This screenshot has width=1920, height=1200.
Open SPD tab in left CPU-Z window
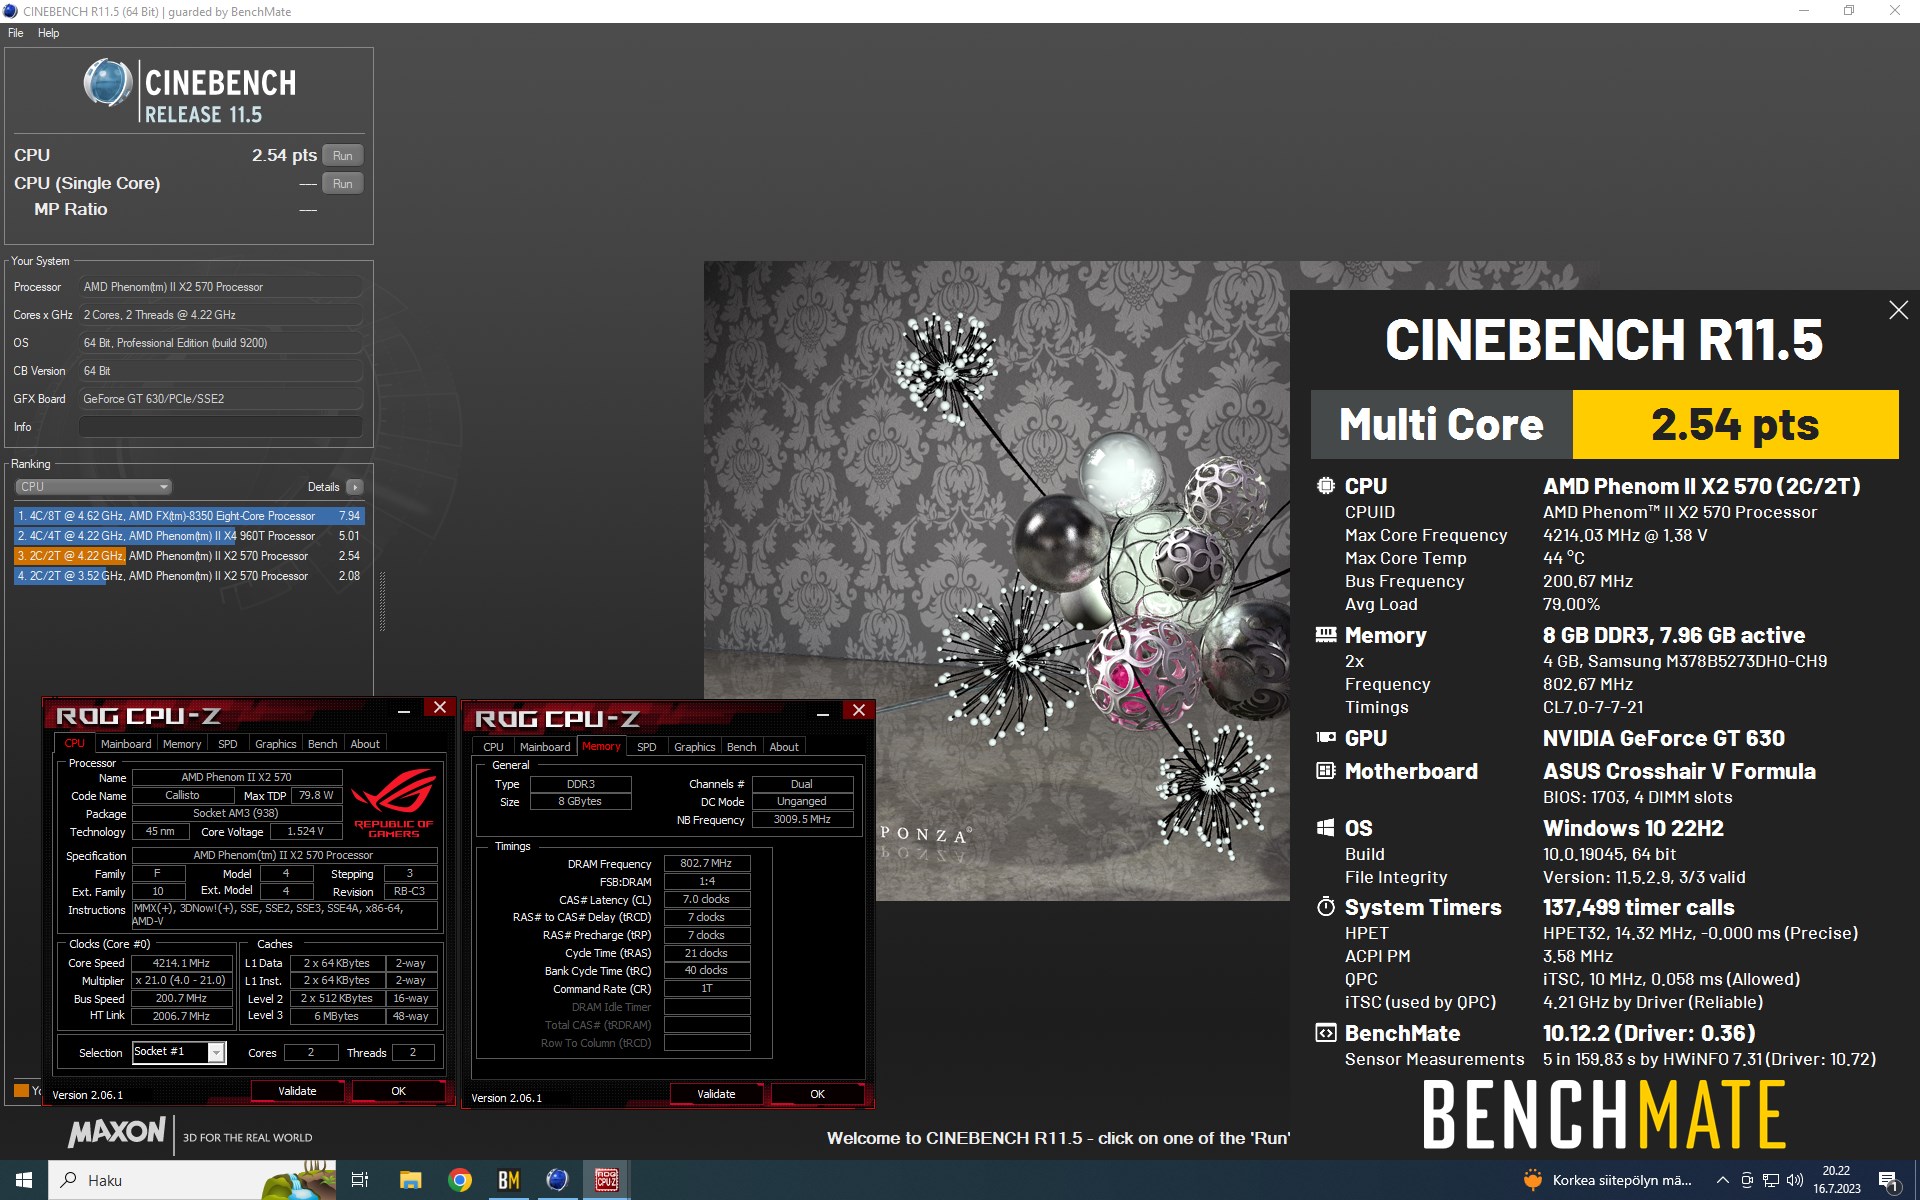tap(228, 744)
